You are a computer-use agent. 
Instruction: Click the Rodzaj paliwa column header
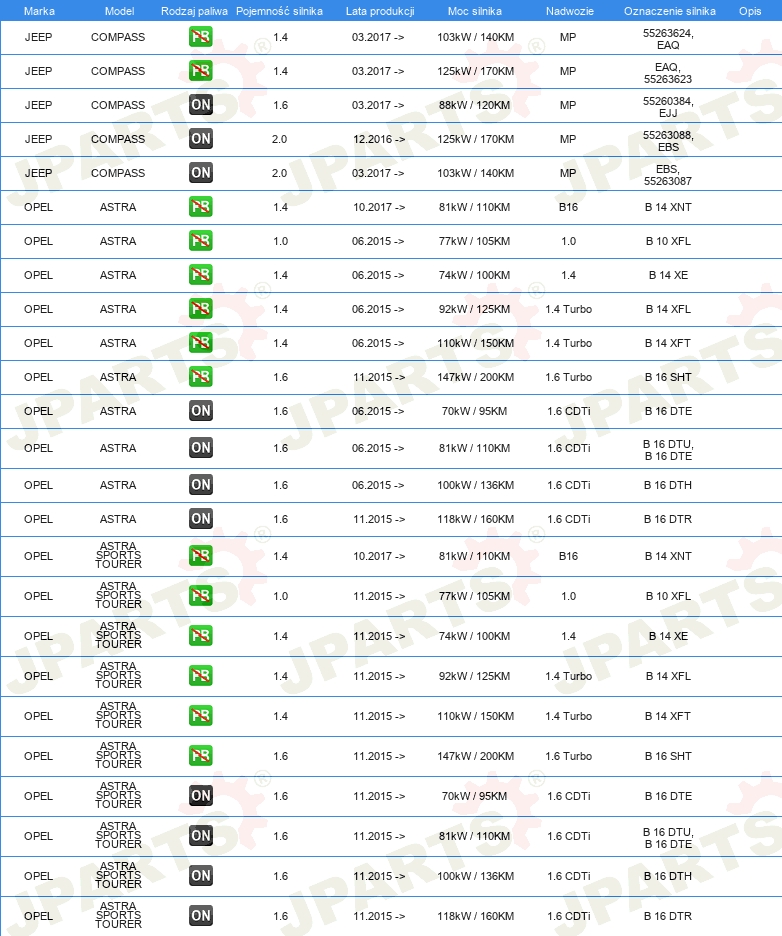pos(194,11)
